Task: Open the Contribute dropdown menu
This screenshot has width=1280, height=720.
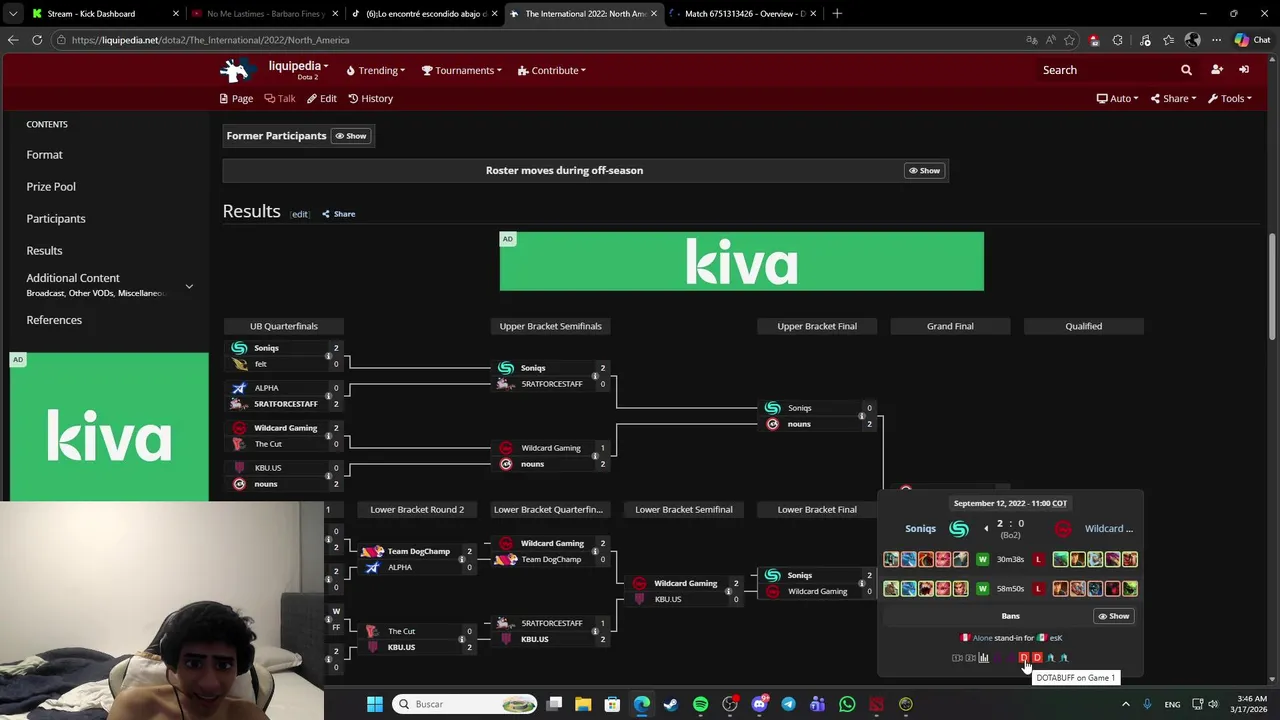Action: tap(552, 70)
